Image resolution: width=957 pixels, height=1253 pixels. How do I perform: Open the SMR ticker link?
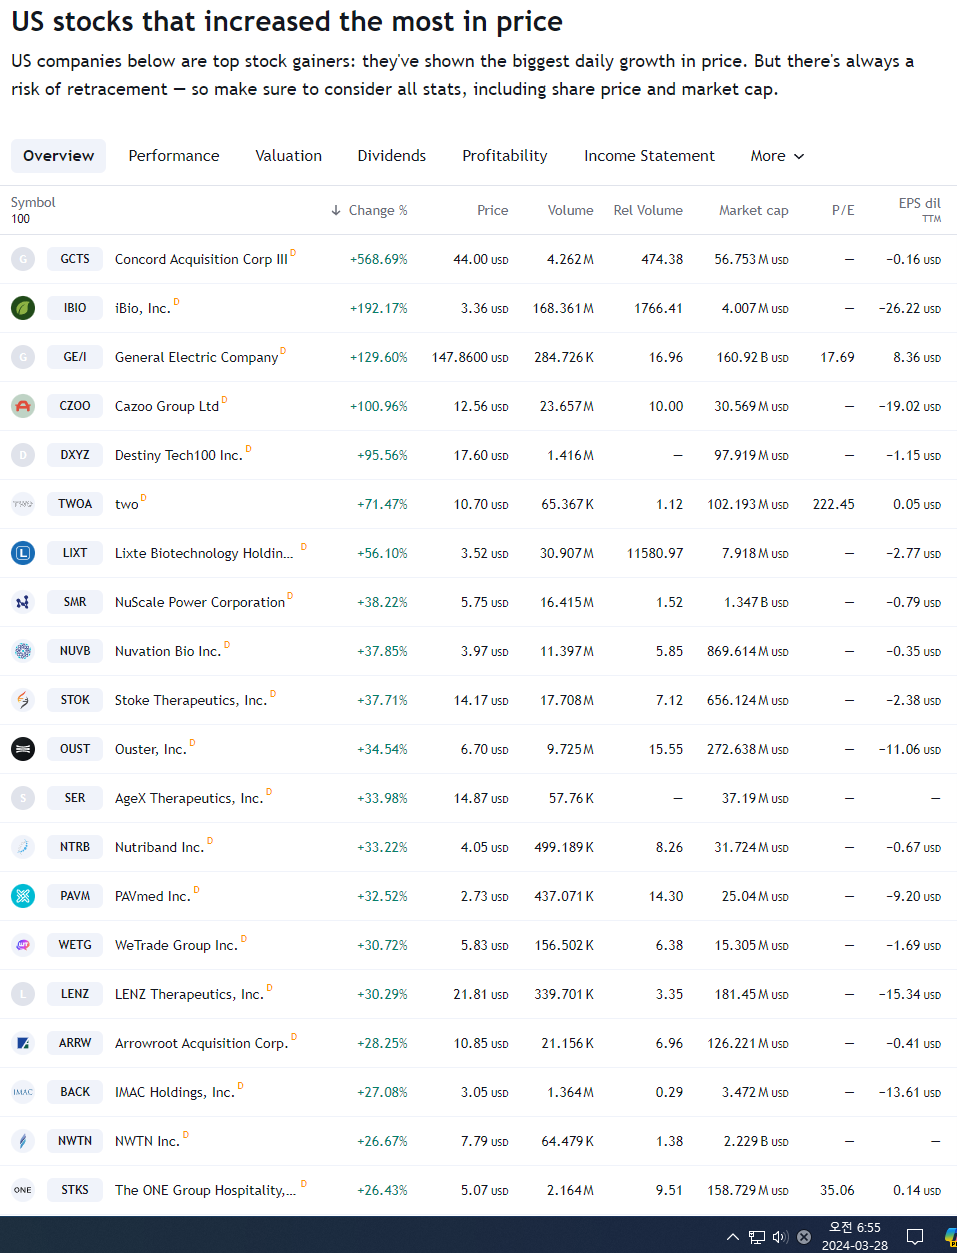click(x=75, y=602)
